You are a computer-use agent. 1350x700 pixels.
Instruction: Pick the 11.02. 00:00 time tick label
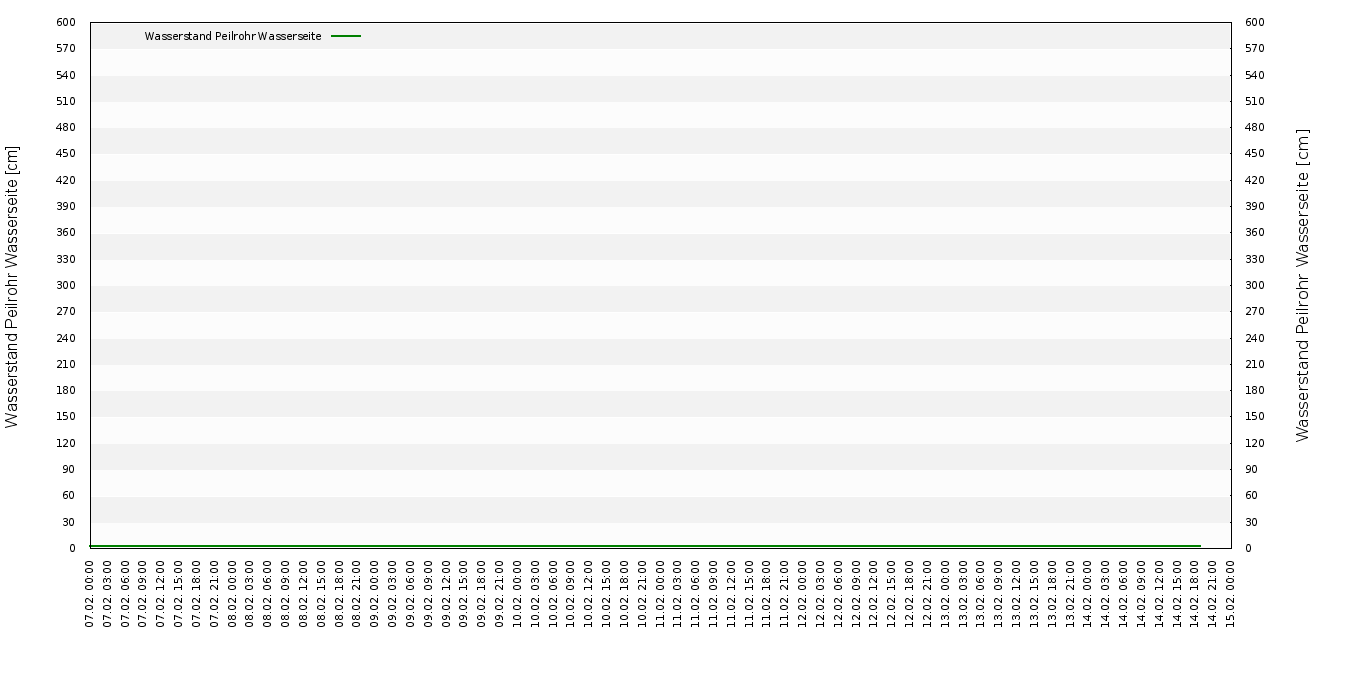660,594
